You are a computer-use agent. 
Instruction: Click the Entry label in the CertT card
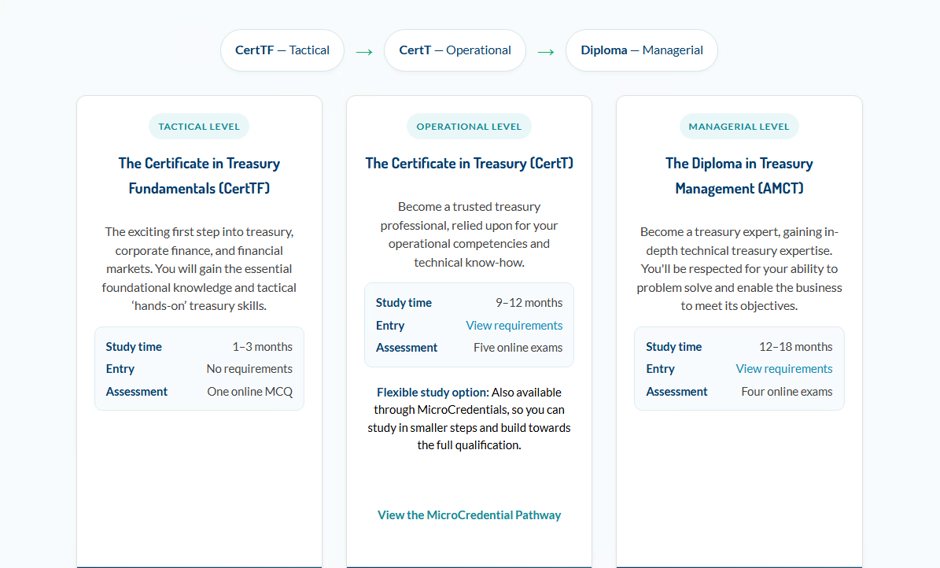(390, 325)
